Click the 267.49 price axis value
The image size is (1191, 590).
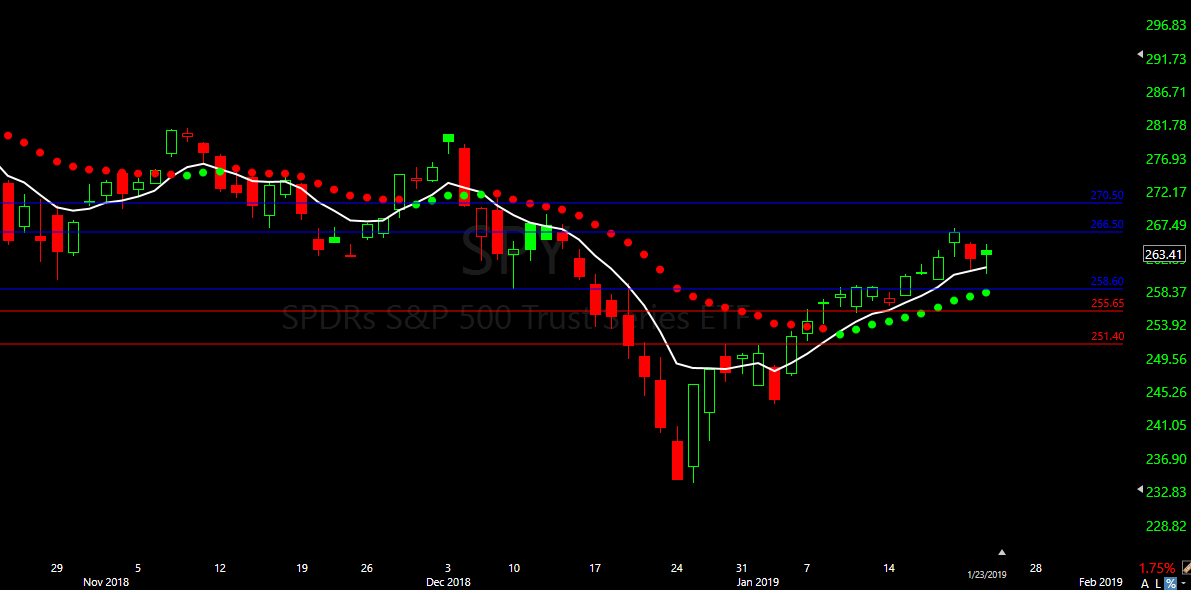(x=1166, y=225)
